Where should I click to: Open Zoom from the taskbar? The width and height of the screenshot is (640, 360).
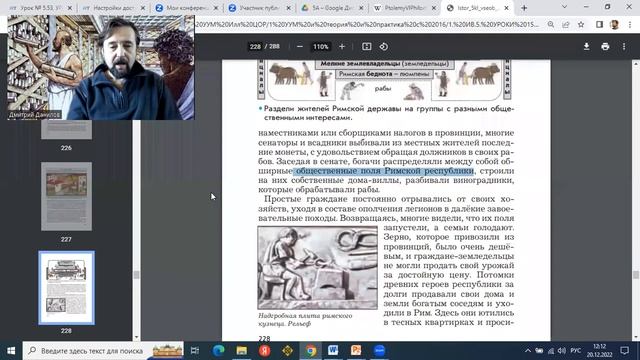[x=379, y=351]
